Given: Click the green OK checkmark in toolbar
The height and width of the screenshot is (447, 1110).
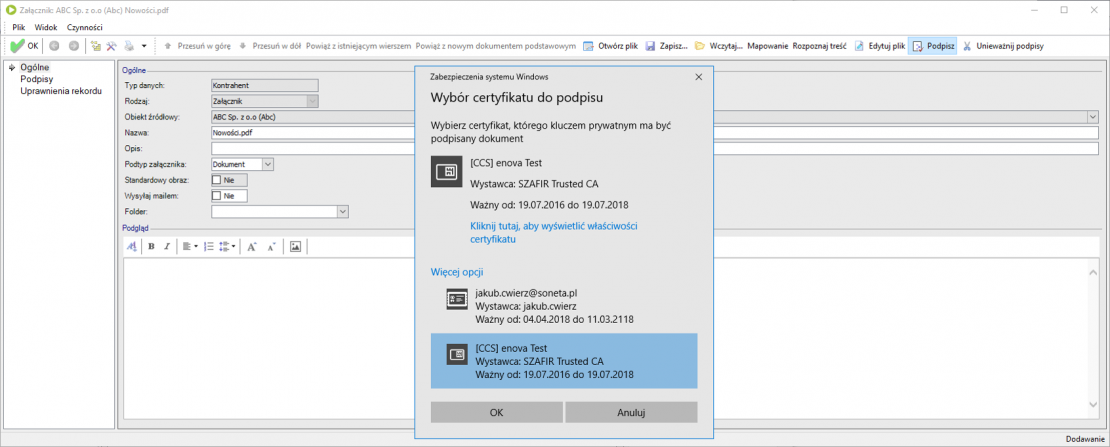Looking at the screenshot, I should point(17,46).
